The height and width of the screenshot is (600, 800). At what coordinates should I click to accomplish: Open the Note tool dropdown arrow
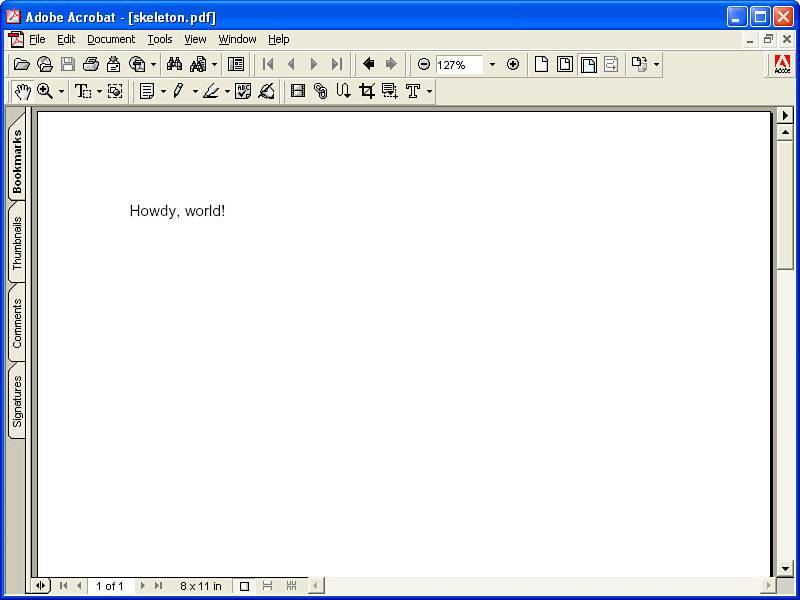163,91
